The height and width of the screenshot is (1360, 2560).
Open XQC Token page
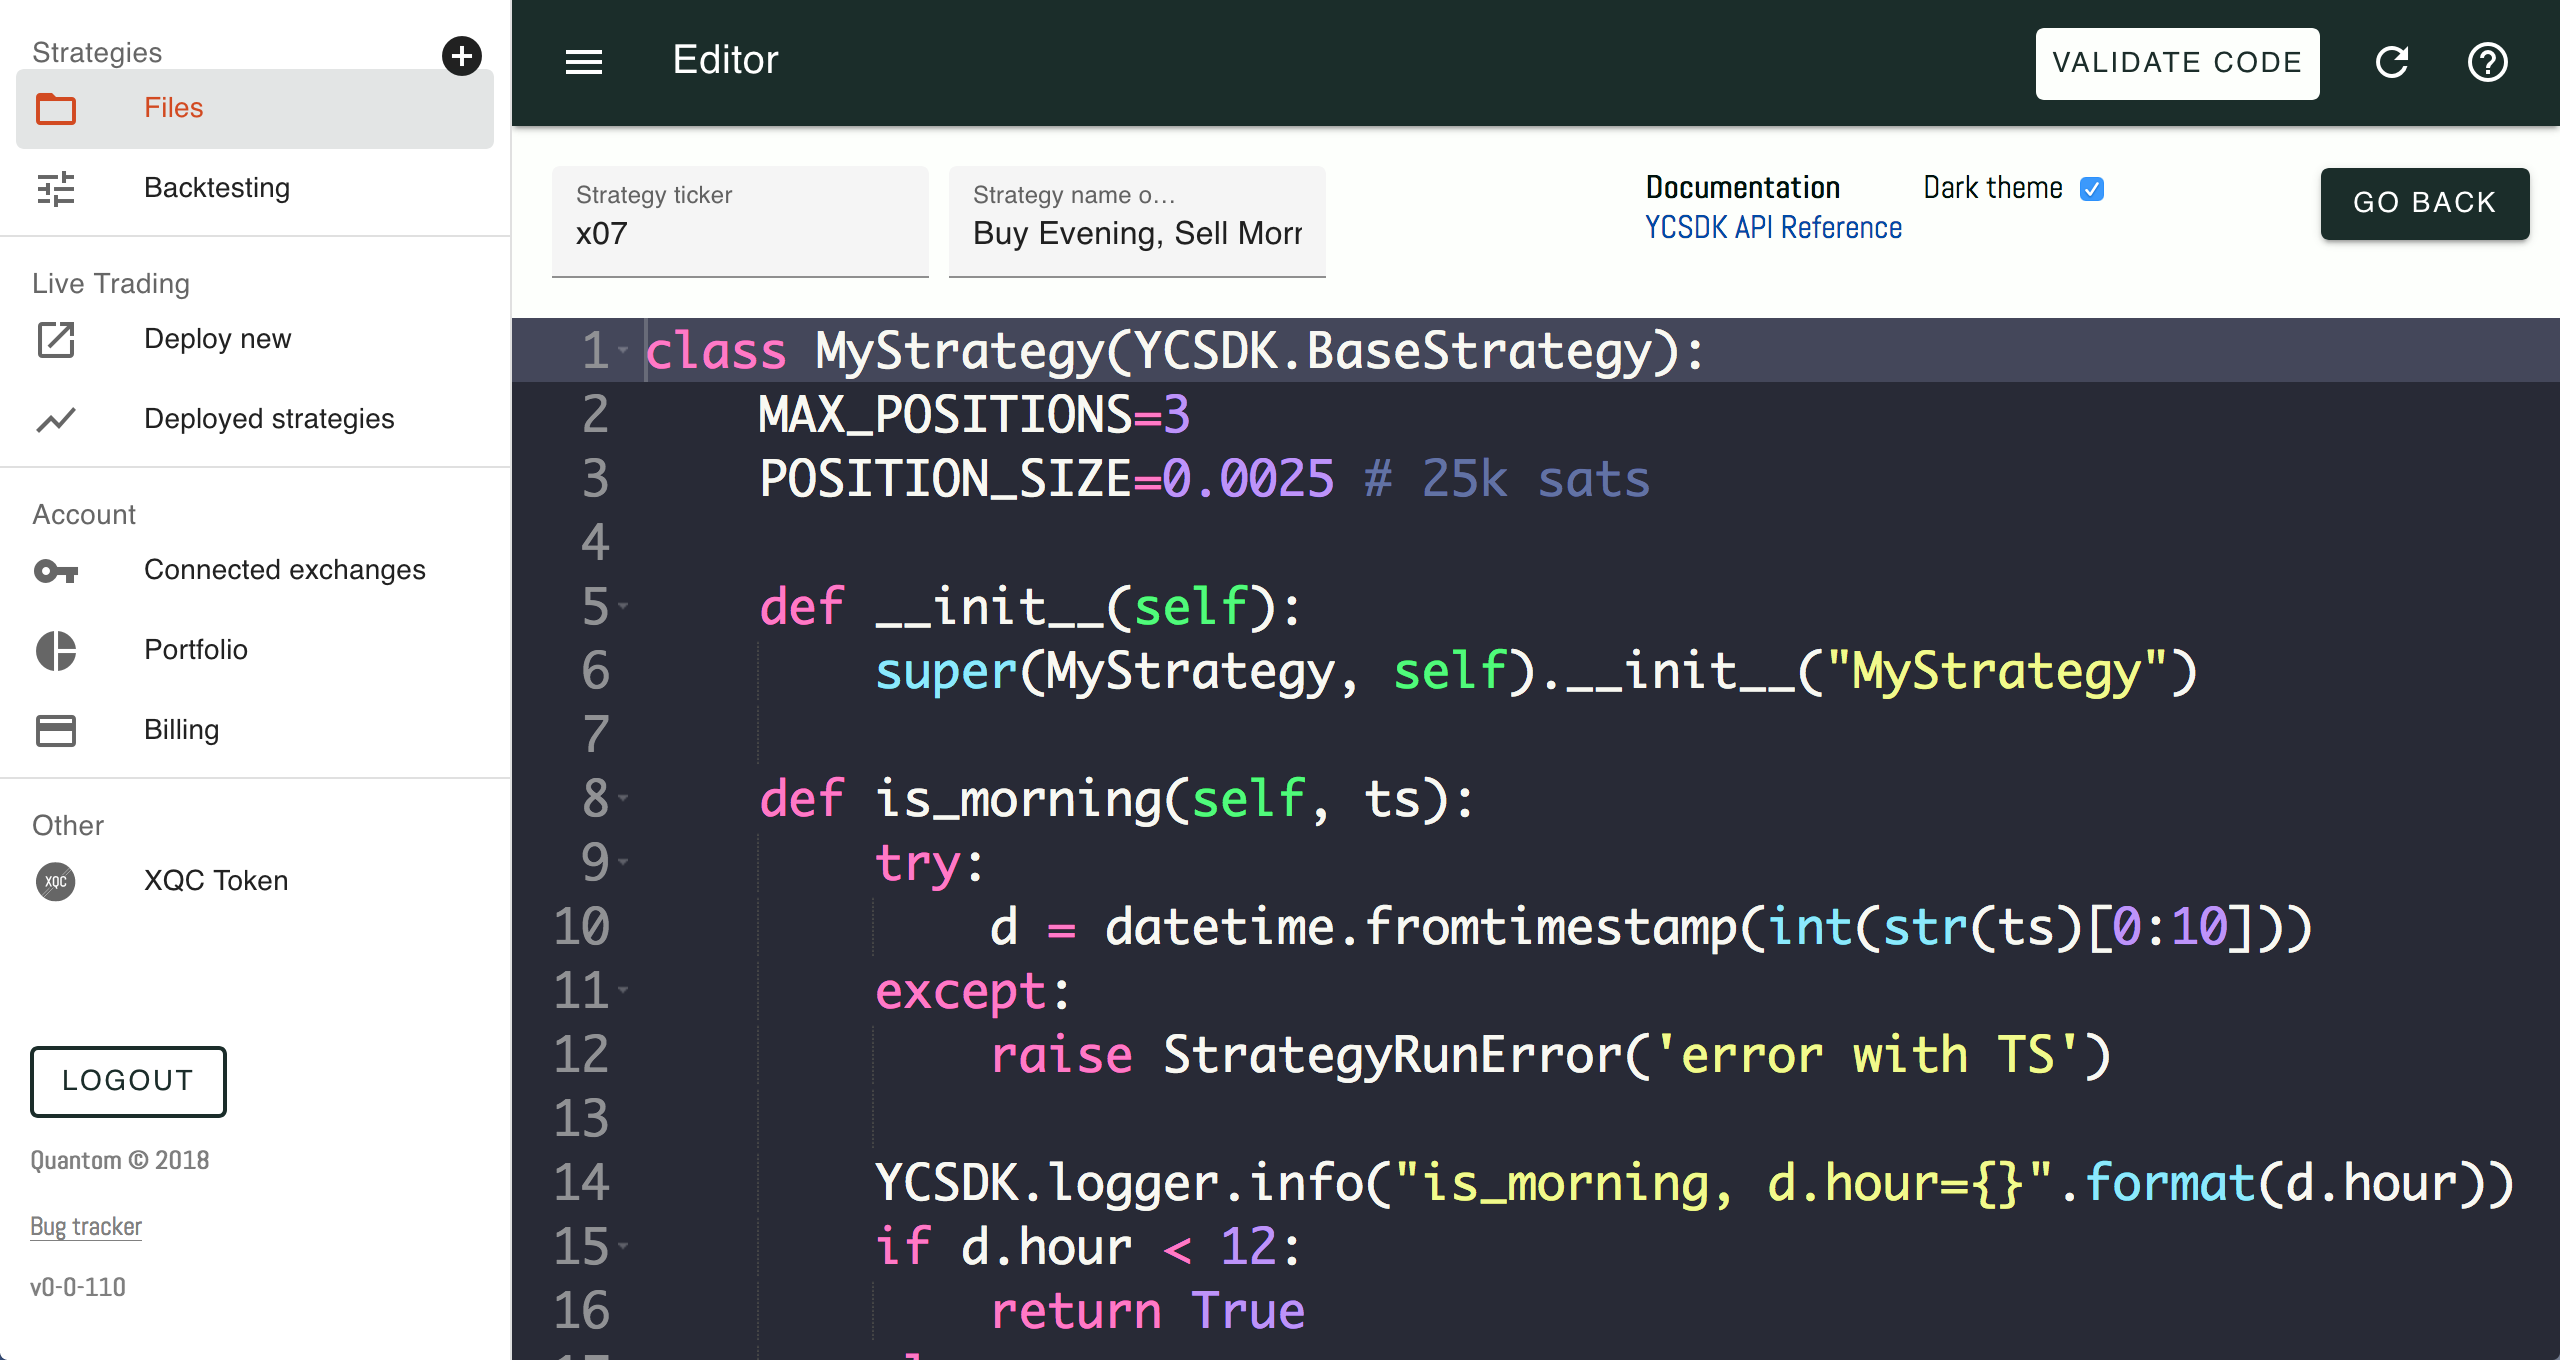[255, 881]
